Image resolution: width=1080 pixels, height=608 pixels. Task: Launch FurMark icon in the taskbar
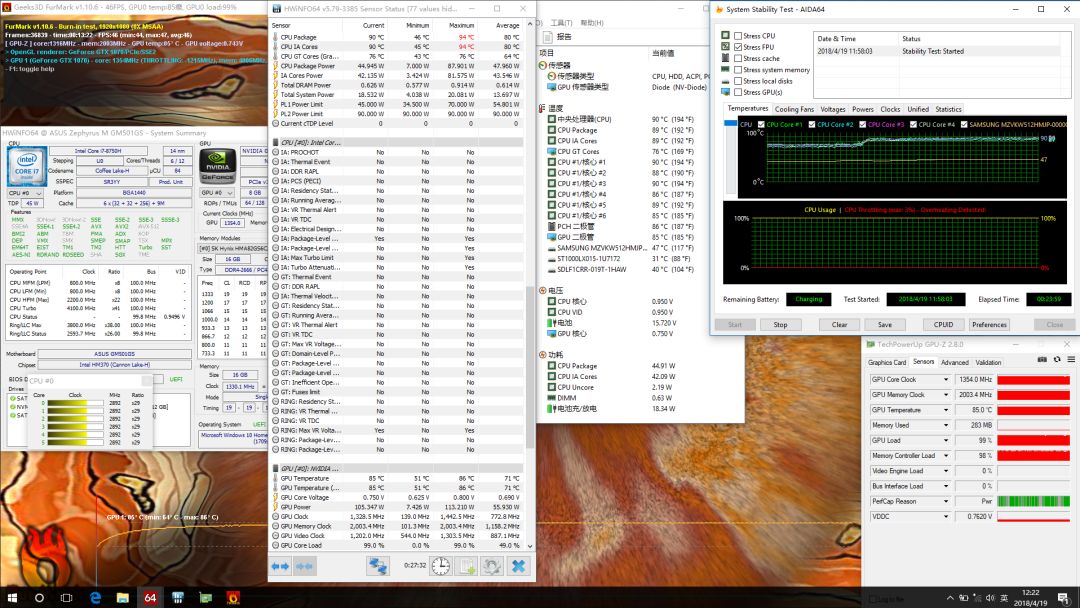(x=233, y=597)
